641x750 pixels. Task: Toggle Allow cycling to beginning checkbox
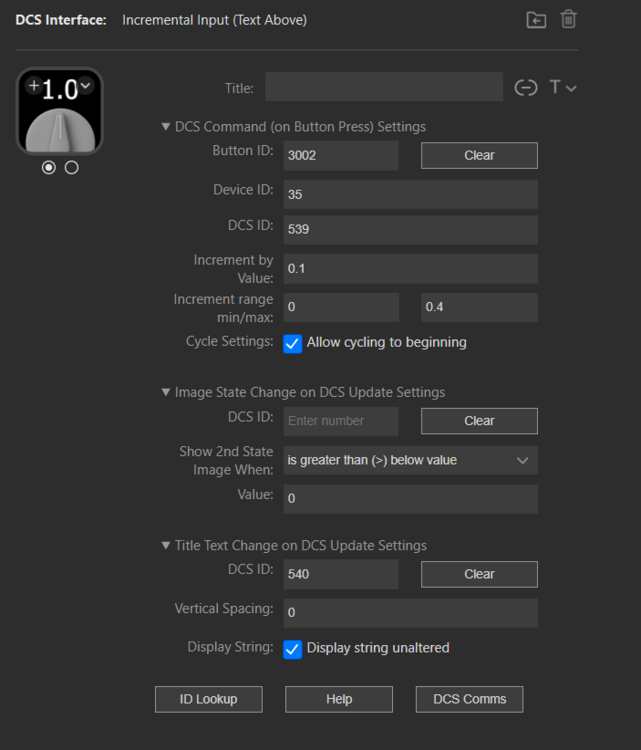click(292, 343)
